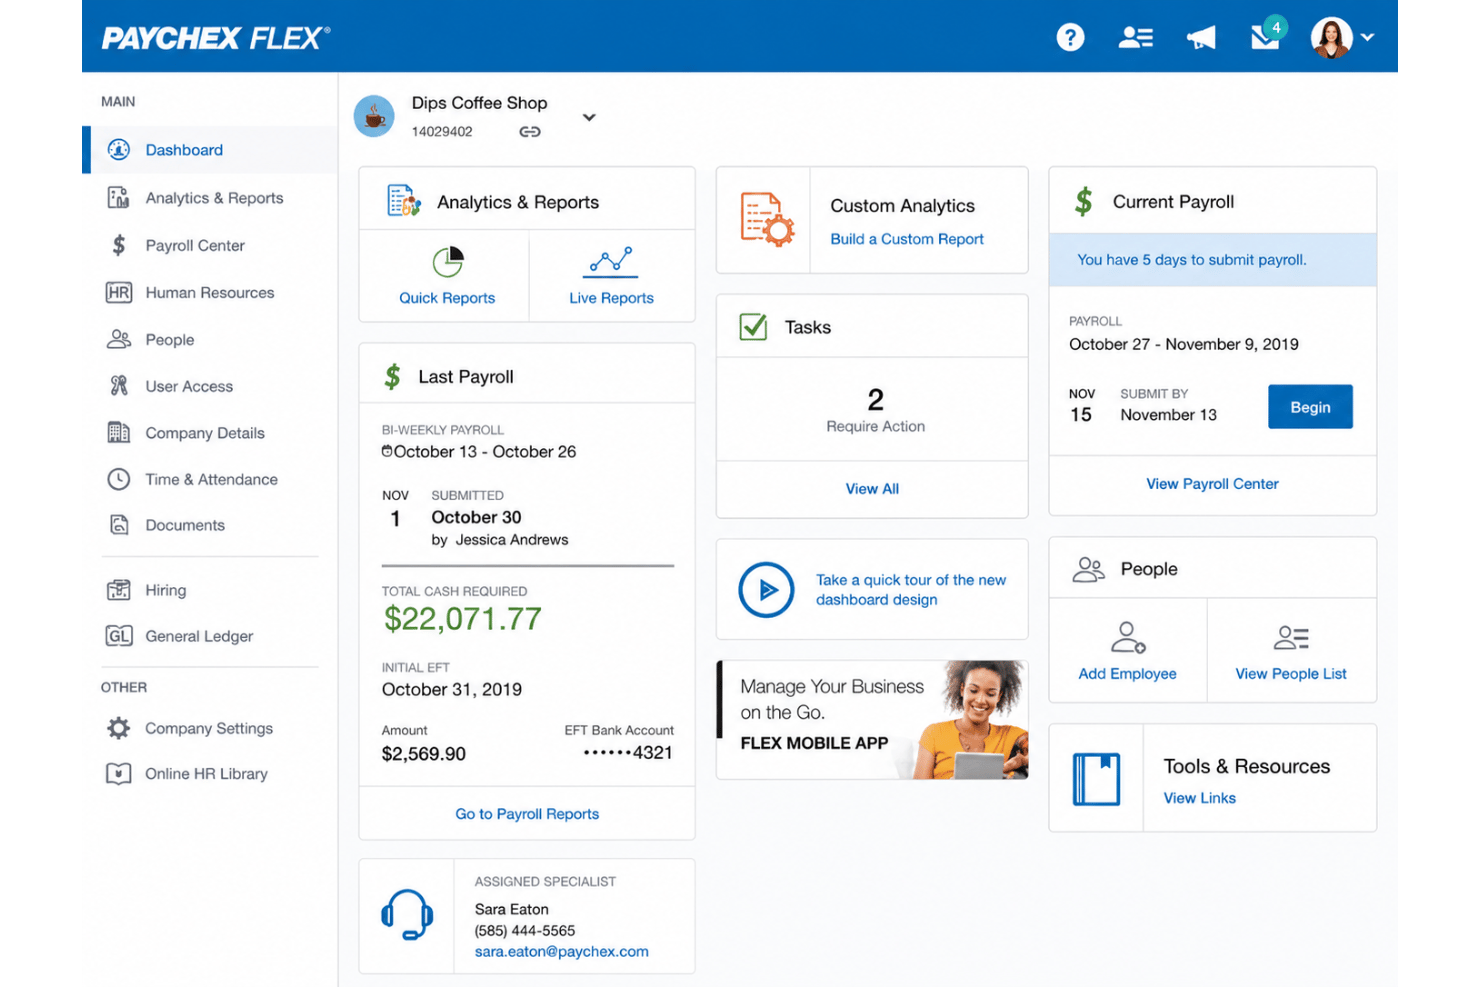Expand the profile menu arrow

coord(1367,38)
